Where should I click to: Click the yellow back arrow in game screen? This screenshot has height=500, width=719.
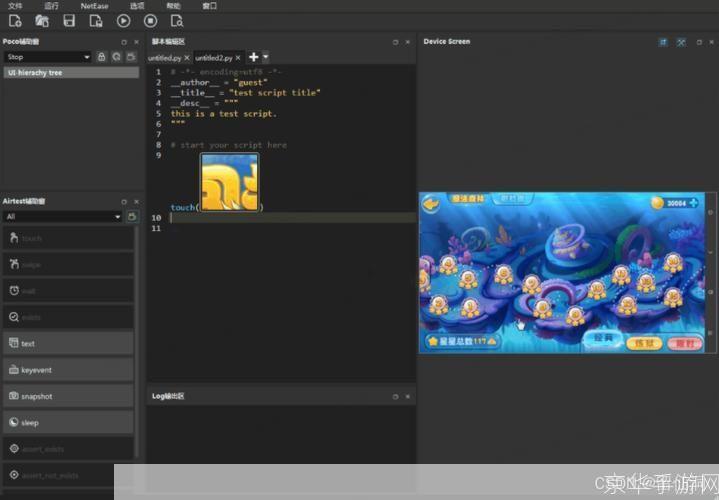[431, 203]
